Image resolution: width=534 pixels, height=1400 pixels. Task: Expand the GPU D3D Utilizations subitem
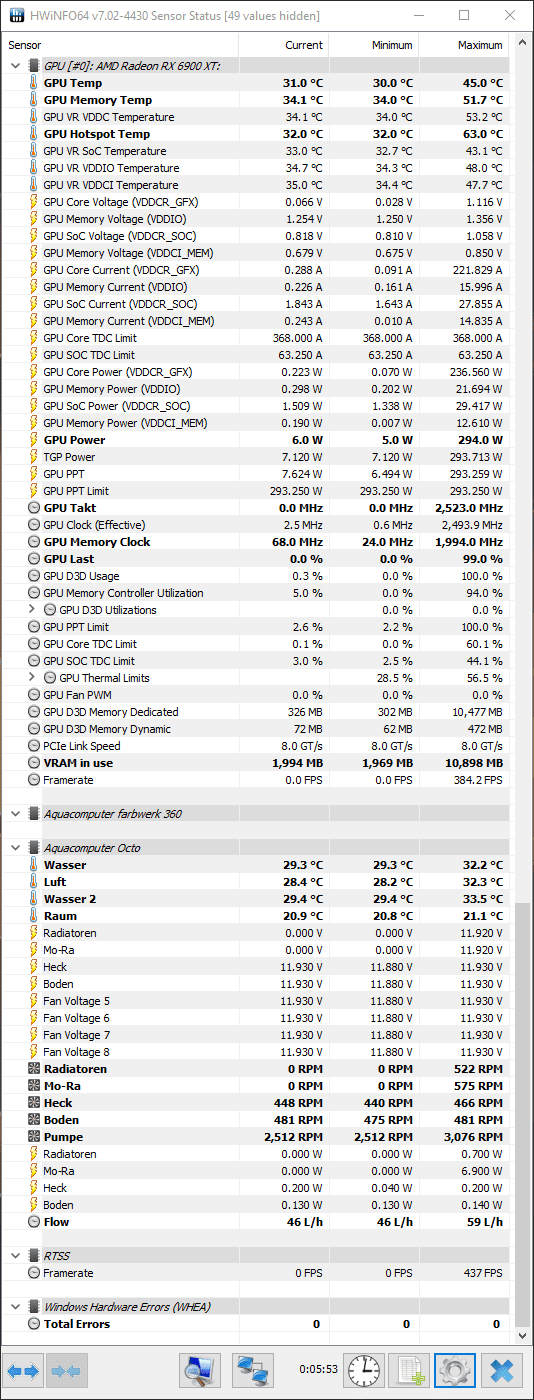[x=31, y=610]
